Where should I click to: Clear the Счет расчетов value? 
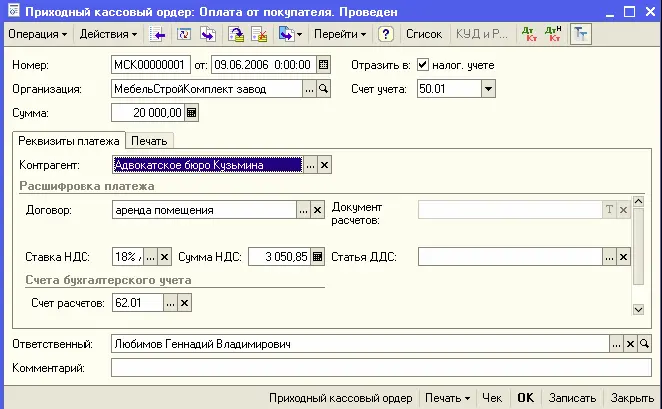(184, 303)
